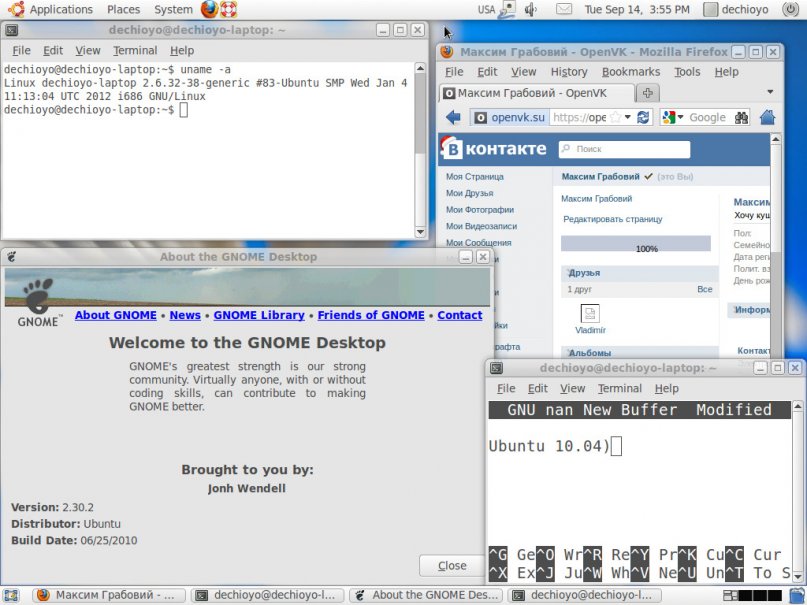This screenshot has height=605, width=807.
Task: Open Terminal menu in top-left terminal
Action: 135,50
